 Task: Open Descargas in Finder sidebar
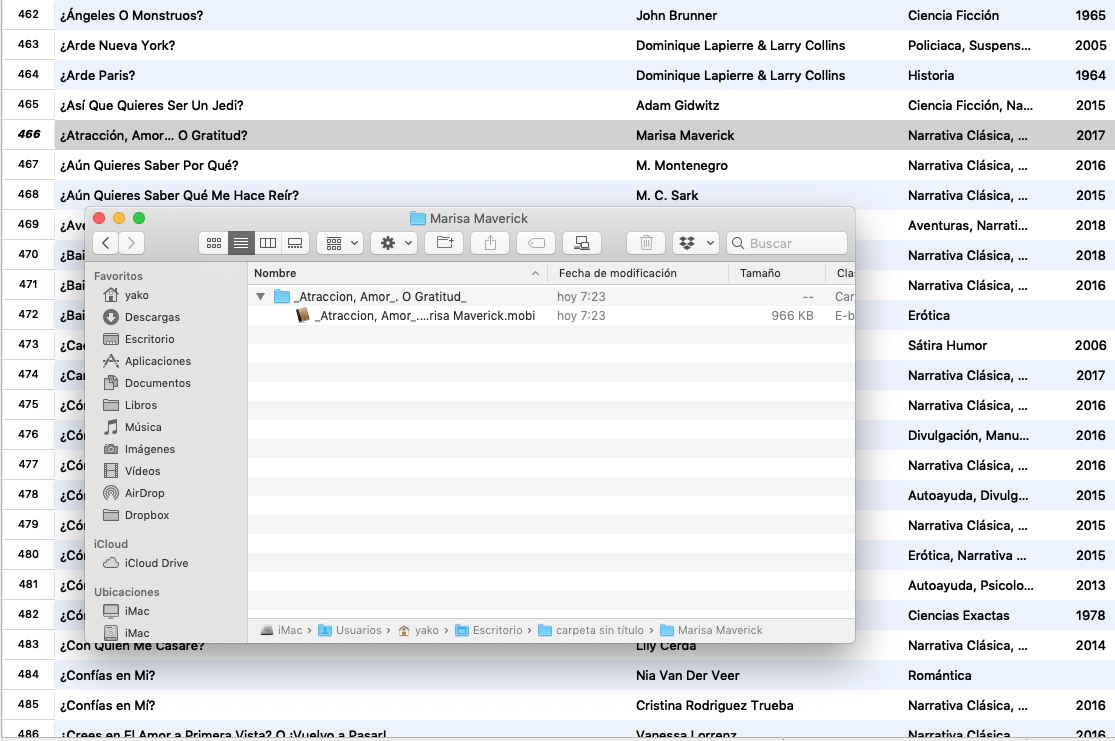pos(142,317)
